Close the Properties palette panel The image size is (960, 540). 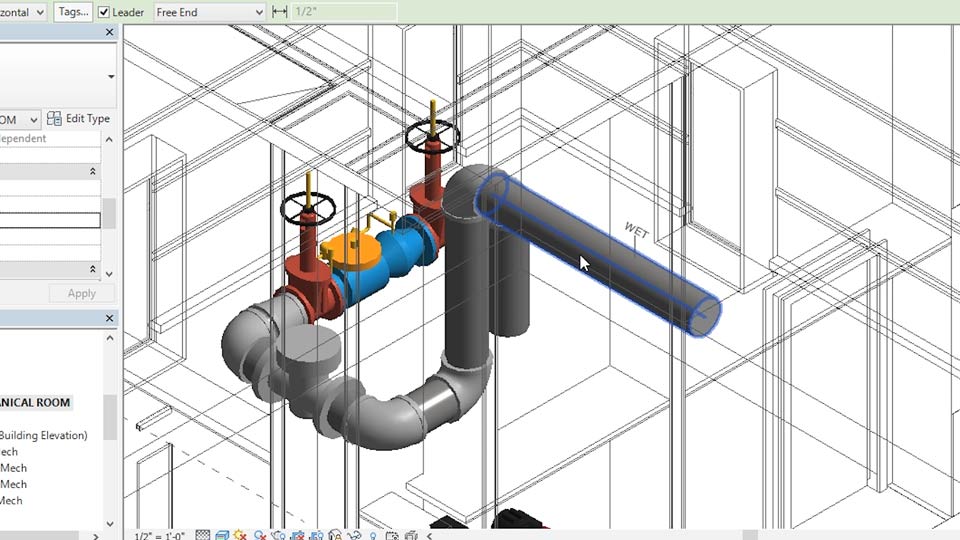(110, 32)
